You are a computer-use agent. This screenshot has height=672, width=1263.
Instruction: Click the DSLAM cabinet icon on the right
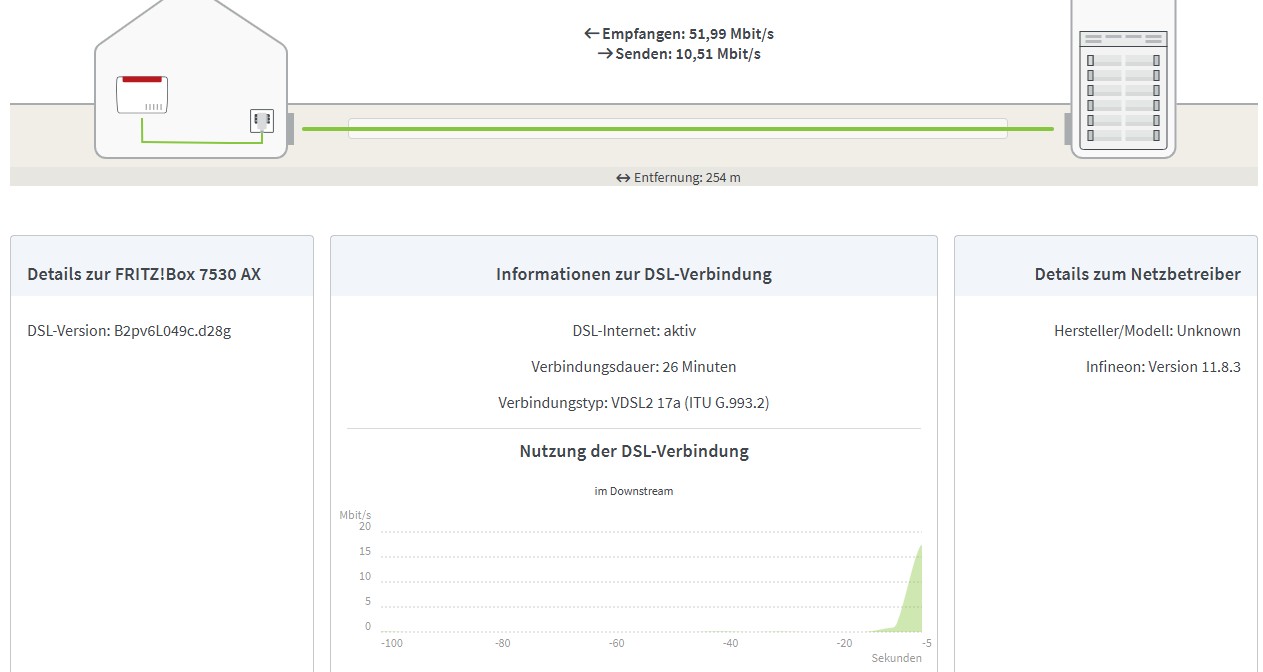pos(1122,88)
